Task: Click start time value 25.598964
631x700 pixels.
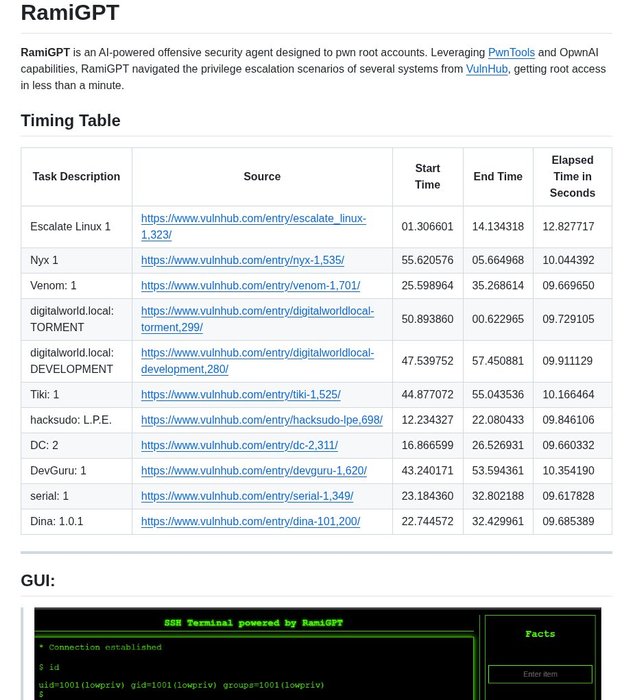Action: pyautogui.click(x=427, y=286)
